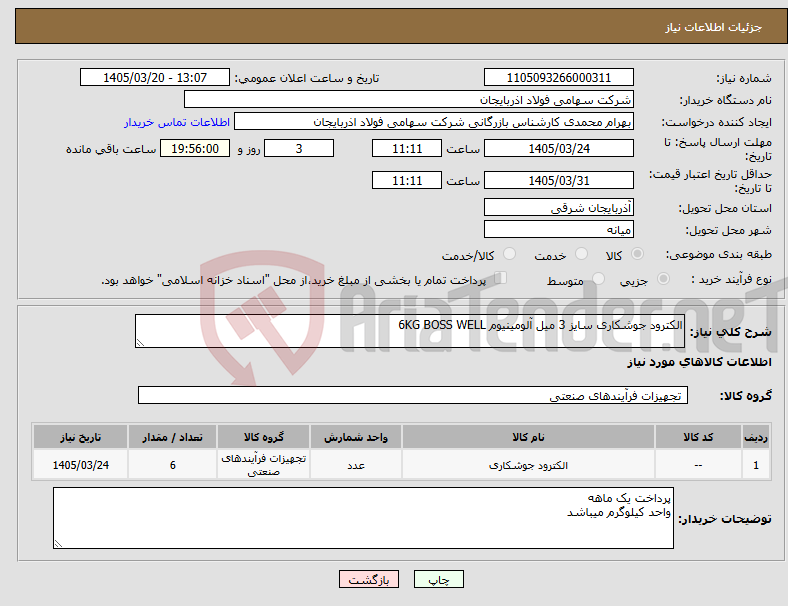Screen dimensions: 788x606
Task: Click the اطلاعات کالاهای مورد نیاز heading
Action: (x=699, y=362)
